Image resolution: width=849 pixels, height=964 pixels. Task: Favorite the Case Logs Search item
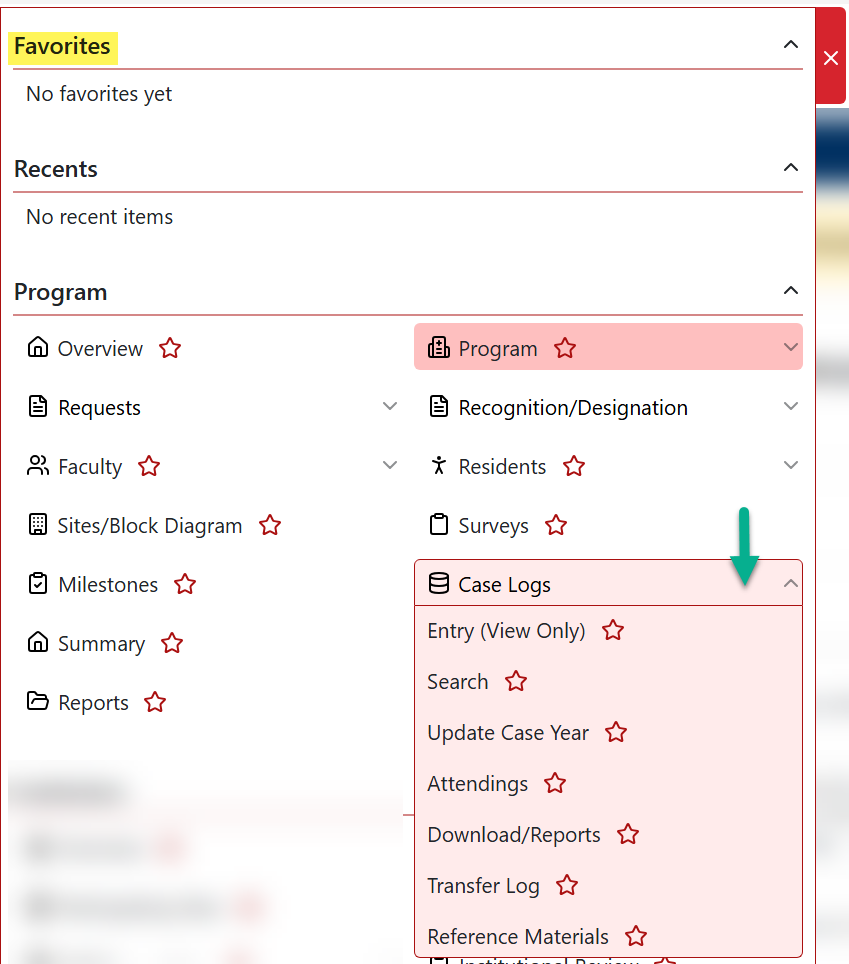click(x=516, y=681)
